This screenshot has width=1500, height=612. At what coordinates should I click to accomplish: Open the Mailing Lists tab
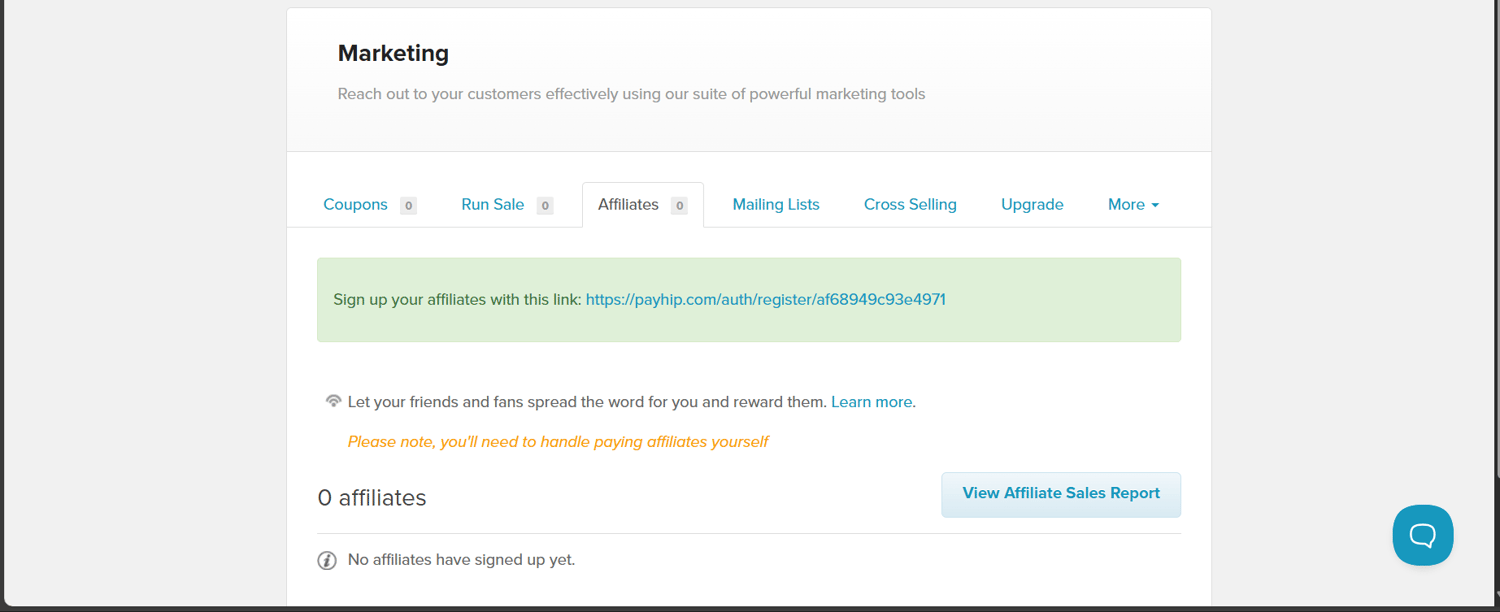[776, 204]
